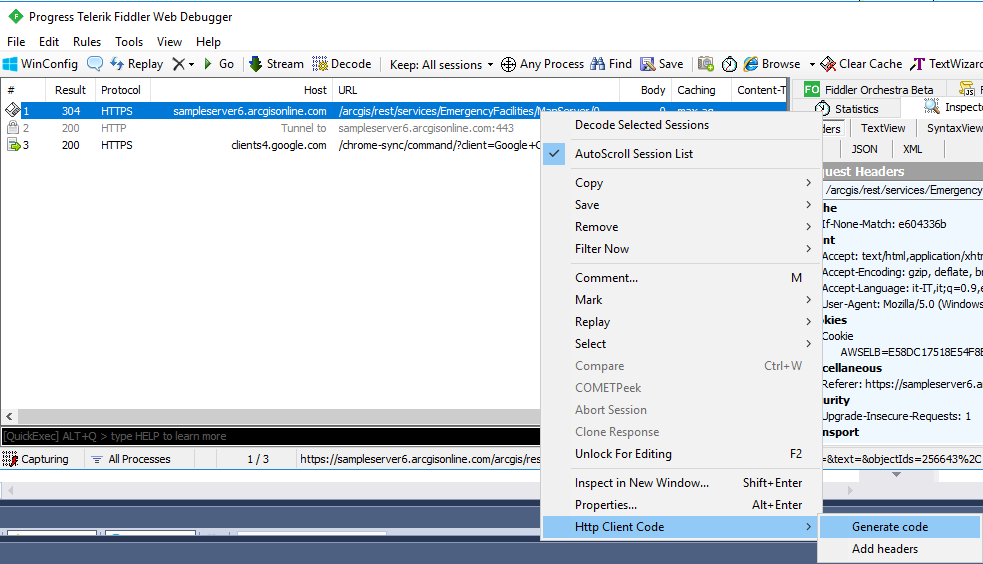983x564 pixels.
Task: Click the Inspectors magnifier icon
Action: coord(932,107)
